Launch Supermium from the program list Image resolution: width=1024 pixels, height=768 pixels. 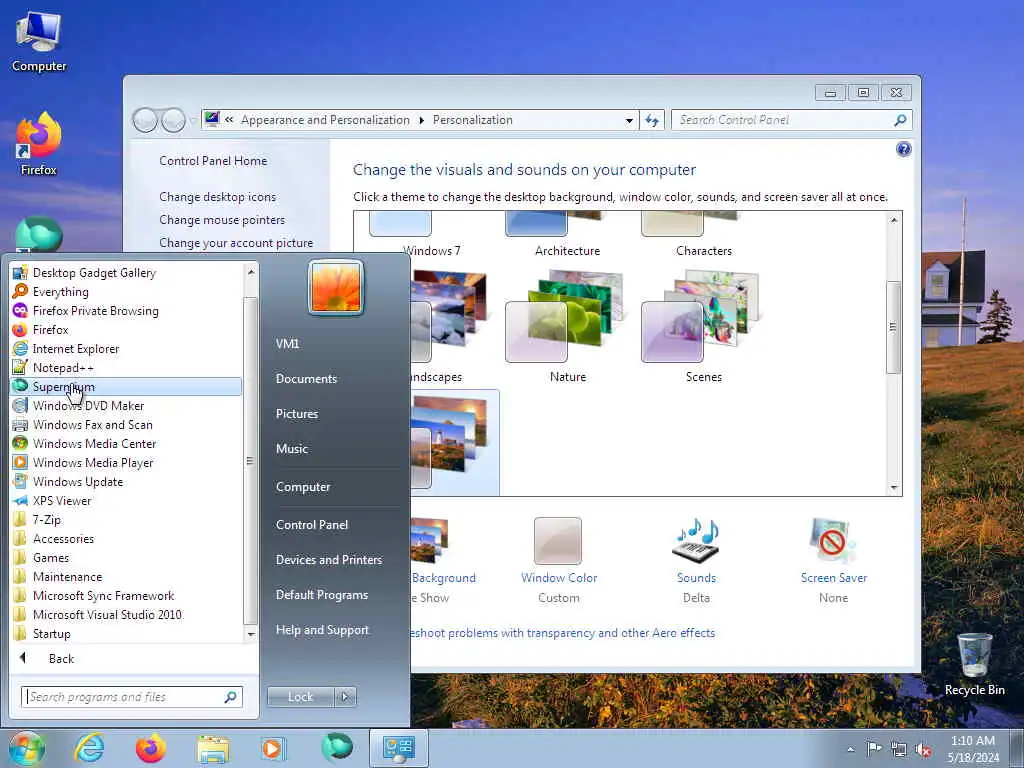[127, 386]
